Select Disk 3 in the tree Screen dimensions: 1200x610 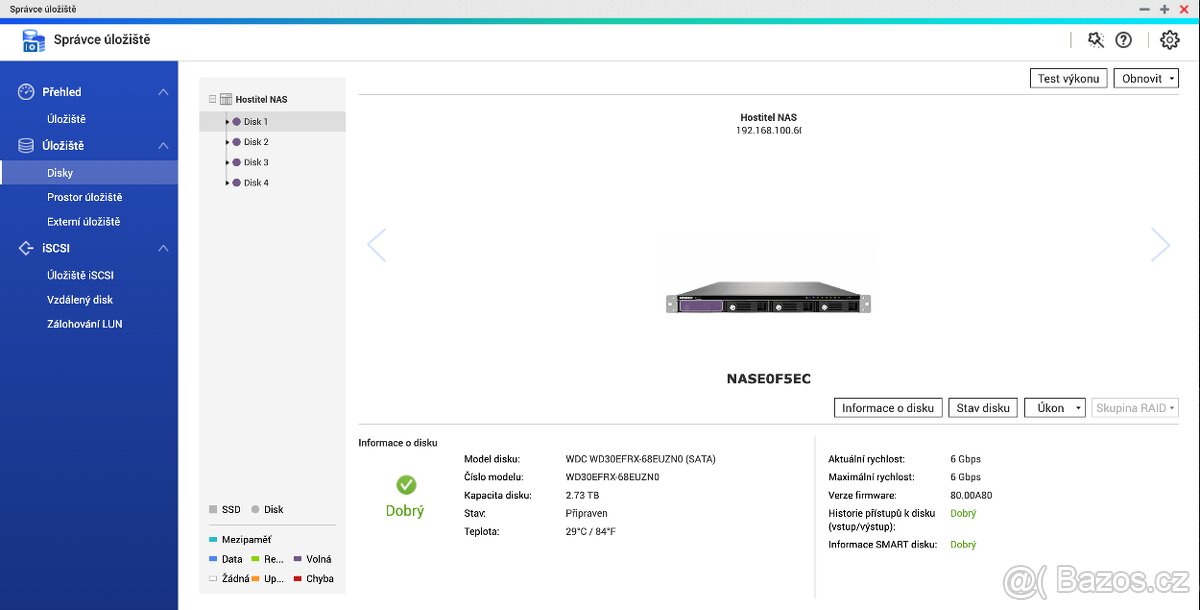256,162
